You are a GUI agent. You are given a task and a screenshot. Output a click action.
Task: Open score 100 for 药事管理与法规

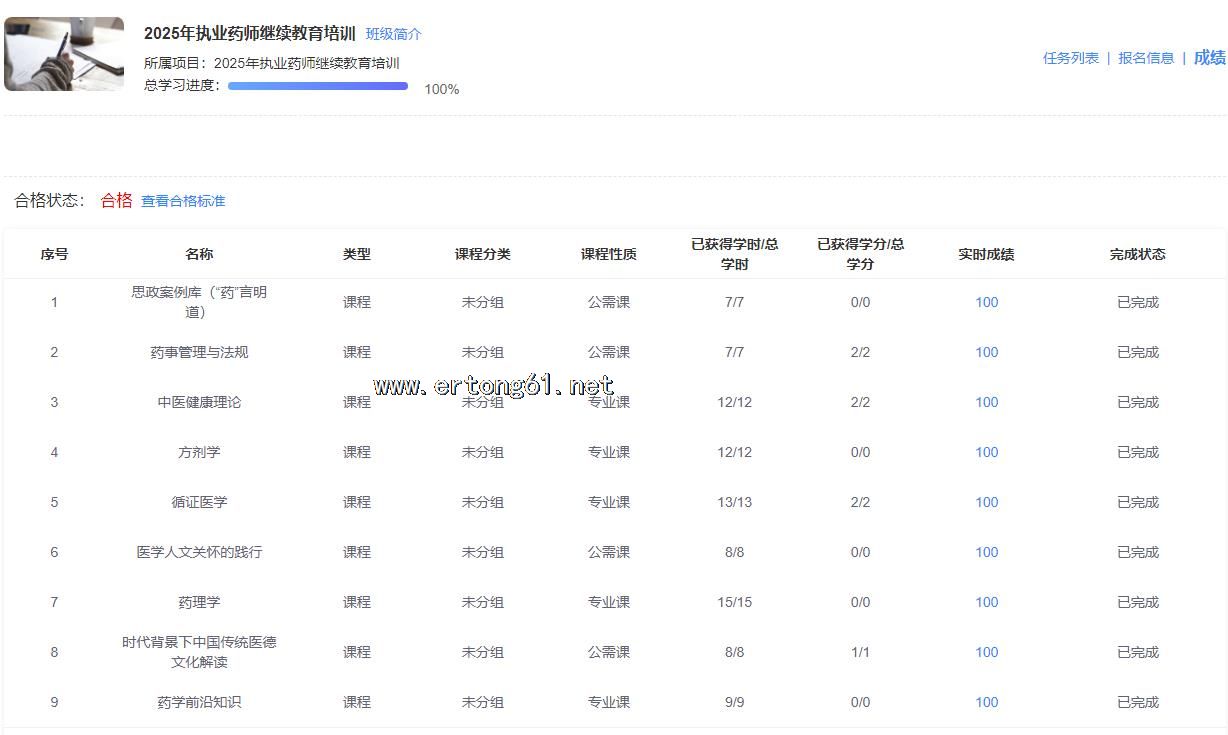coord(986,352)
